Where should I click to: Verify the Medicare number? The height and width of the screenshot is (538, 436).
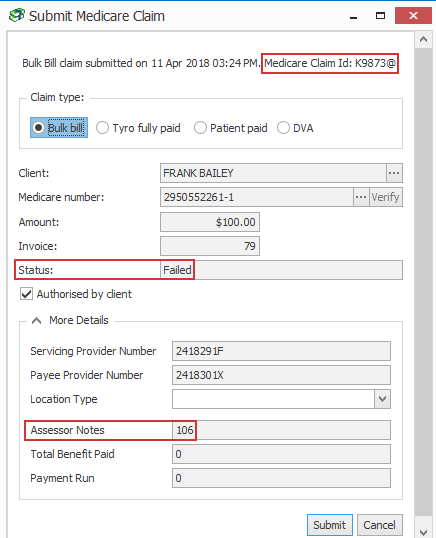pyautogui.click(x=386, y=197)
